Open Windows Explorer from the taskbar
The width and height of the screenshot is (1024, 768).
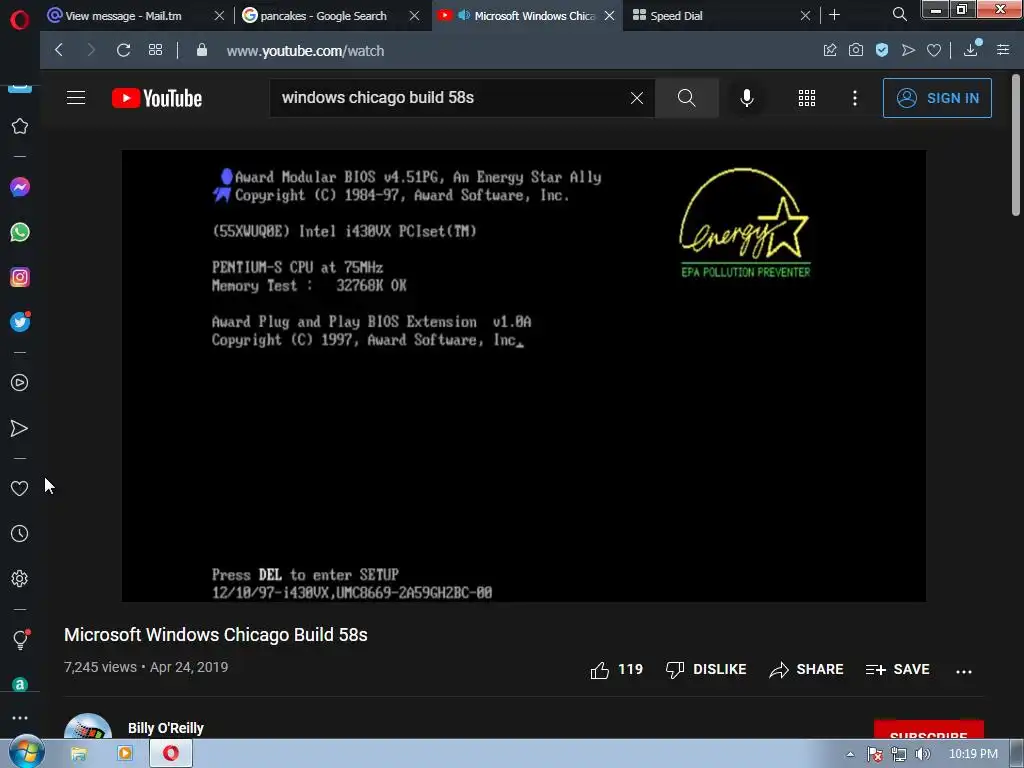click(78, 754)
